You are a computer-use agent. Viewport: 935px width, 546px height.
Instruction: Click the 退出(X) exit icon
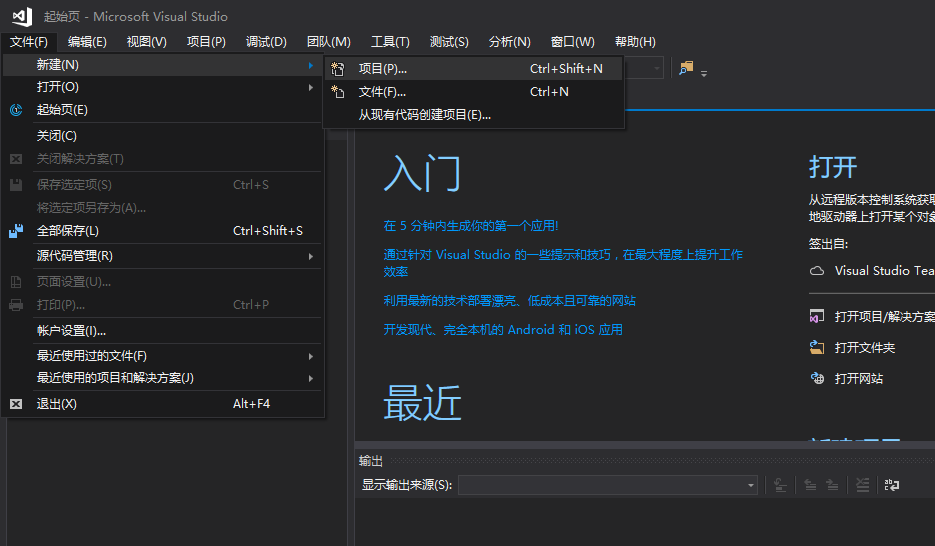pyautogui.click(x=16, y=404)
